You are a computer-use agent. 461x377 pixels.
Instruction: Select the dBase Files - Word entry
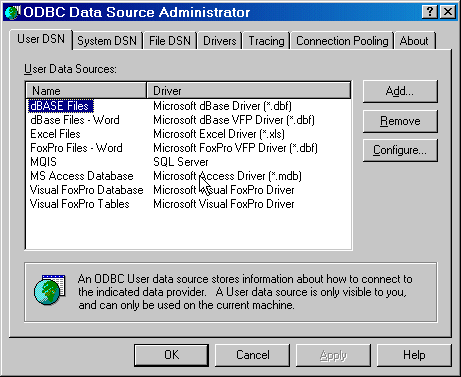point(75,120)
